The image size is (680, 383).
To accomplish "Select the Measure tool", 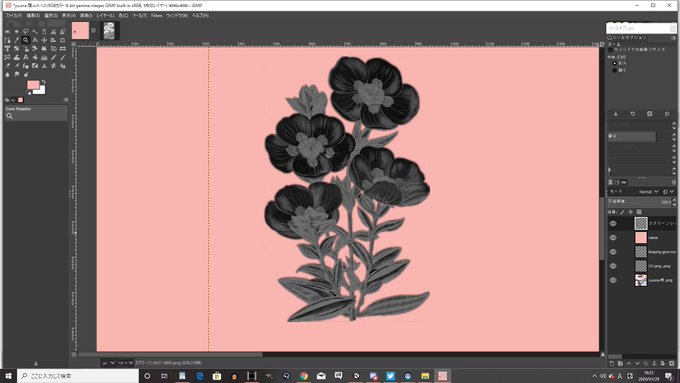I will click(35, 40).
